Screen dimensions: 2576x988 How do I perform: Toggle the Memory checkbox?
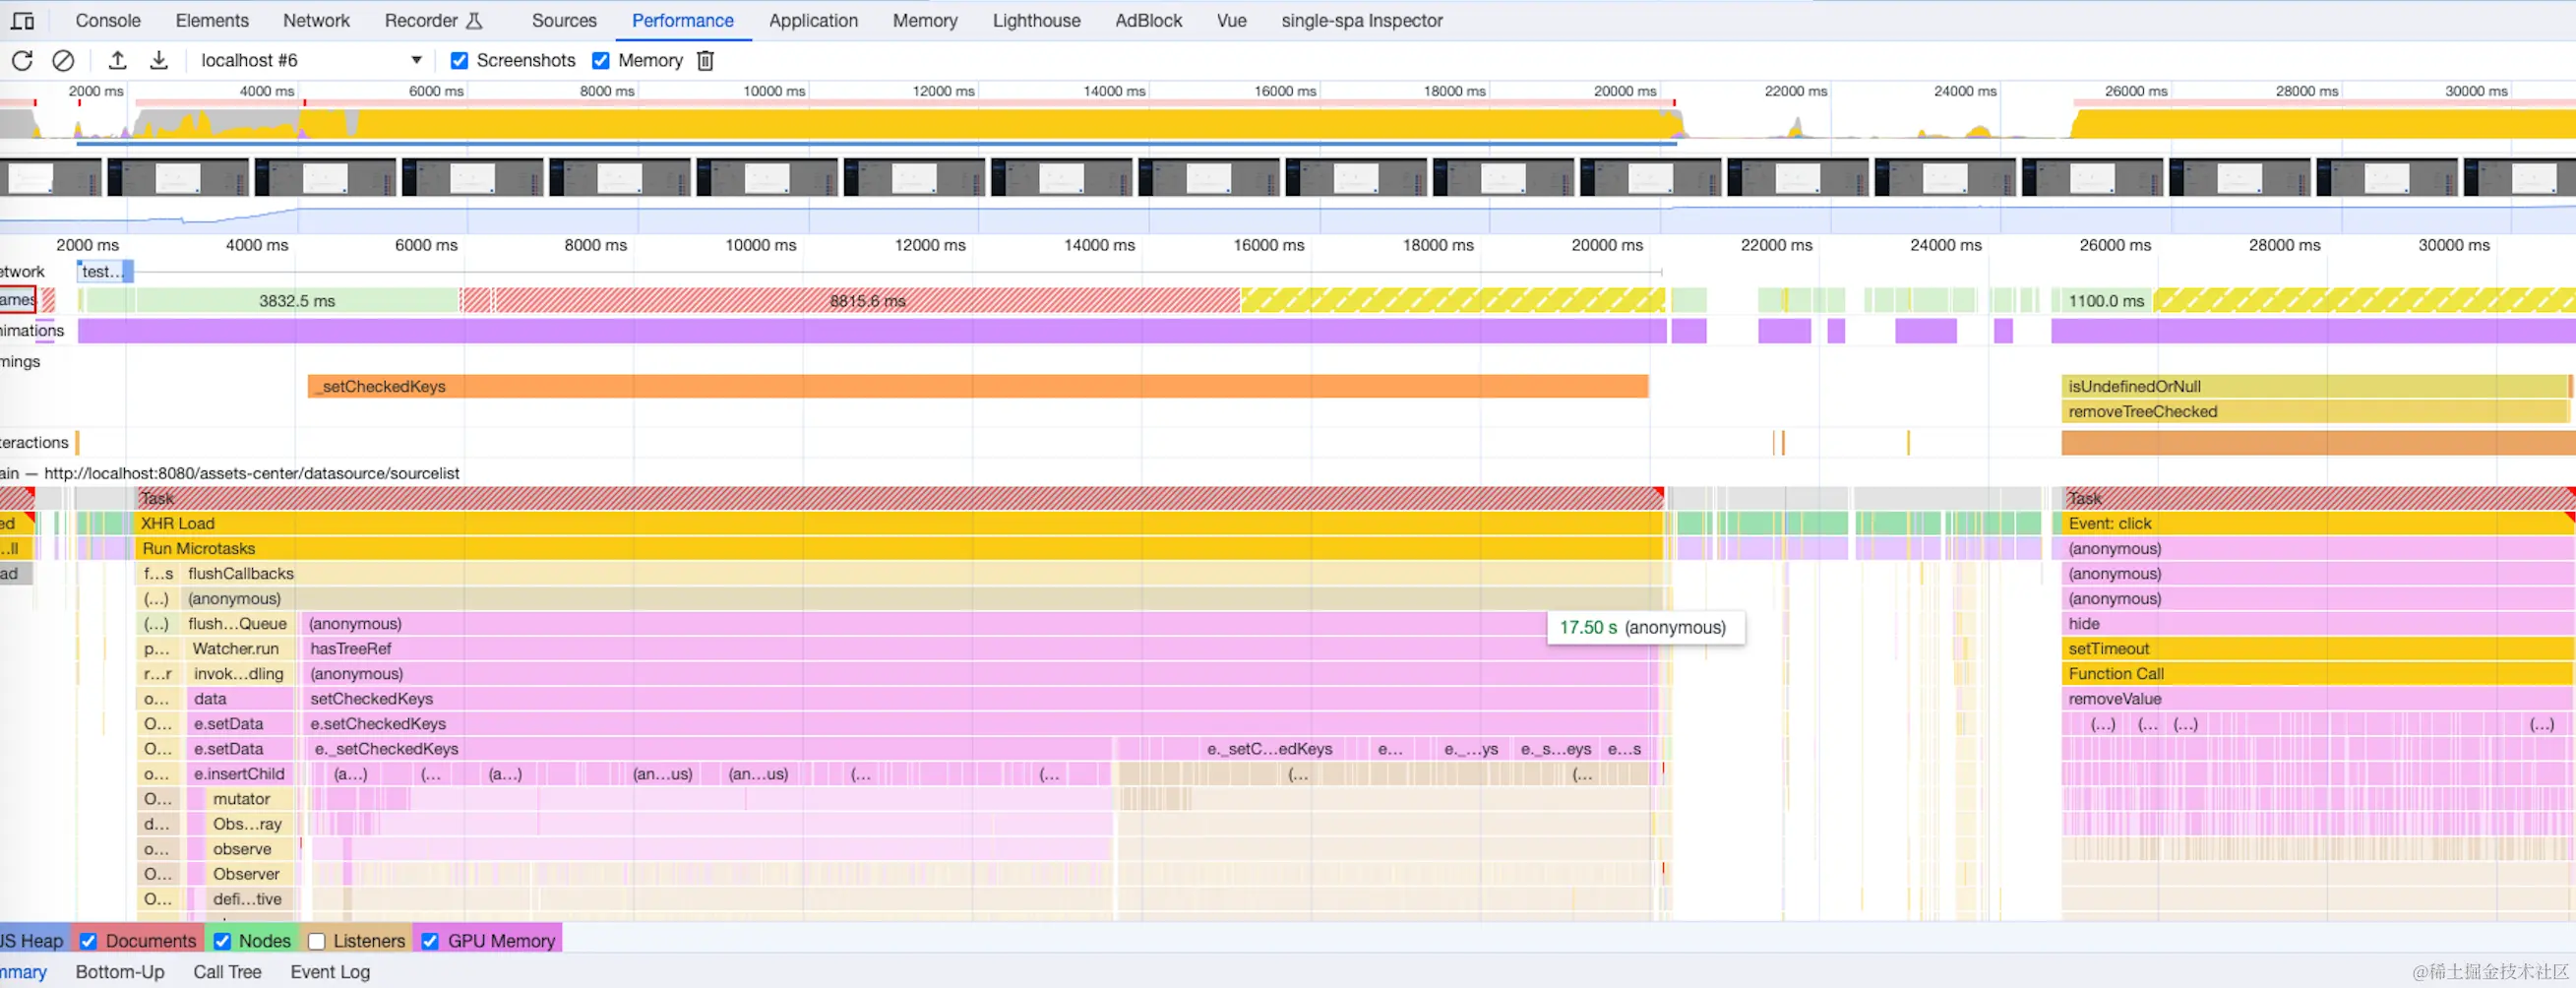click(601, 61)
